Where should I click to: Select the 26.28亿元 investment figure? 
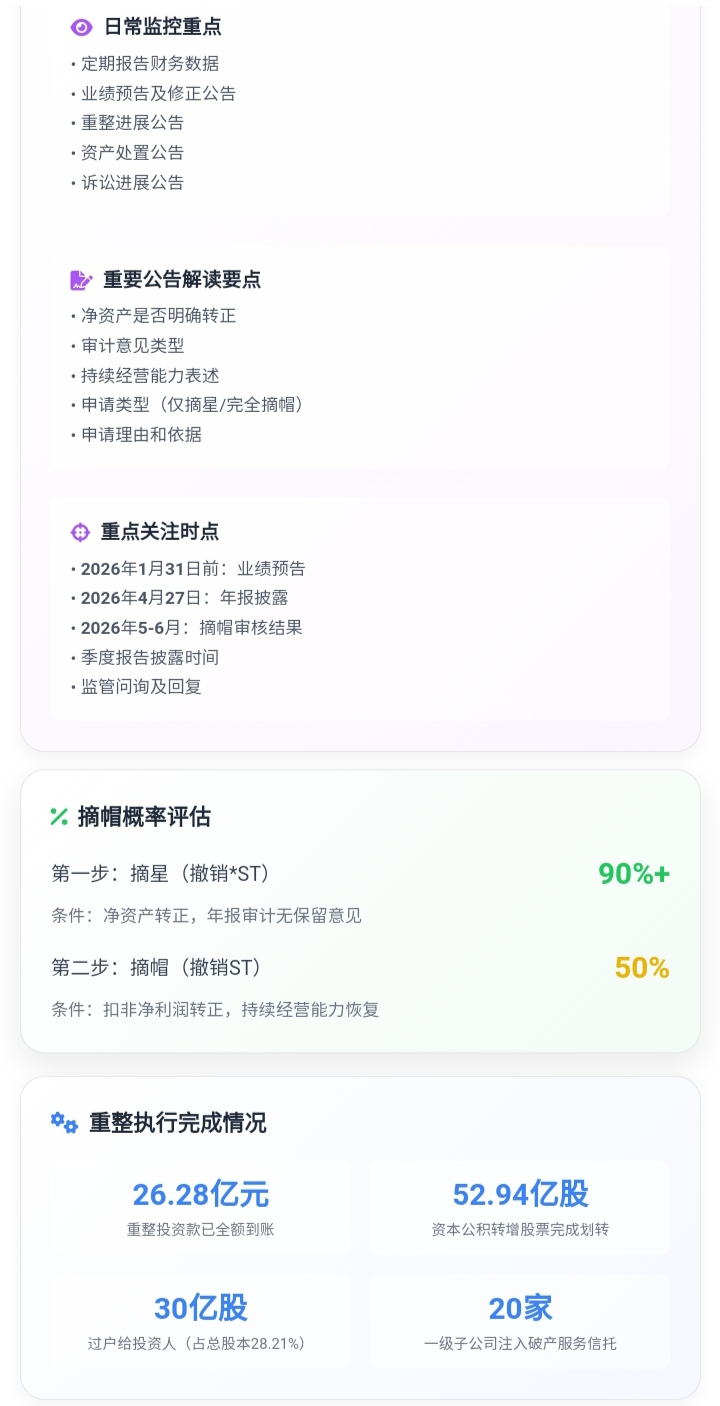point(201,1194)
